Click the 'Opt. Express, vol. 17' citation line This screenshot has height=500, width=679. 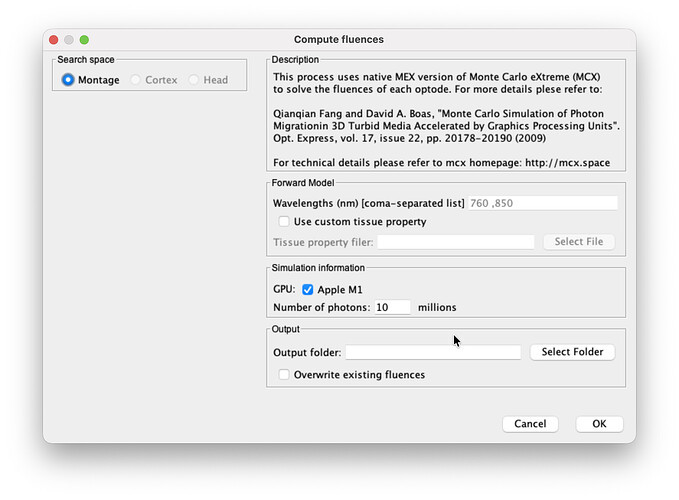pos(409,139)
